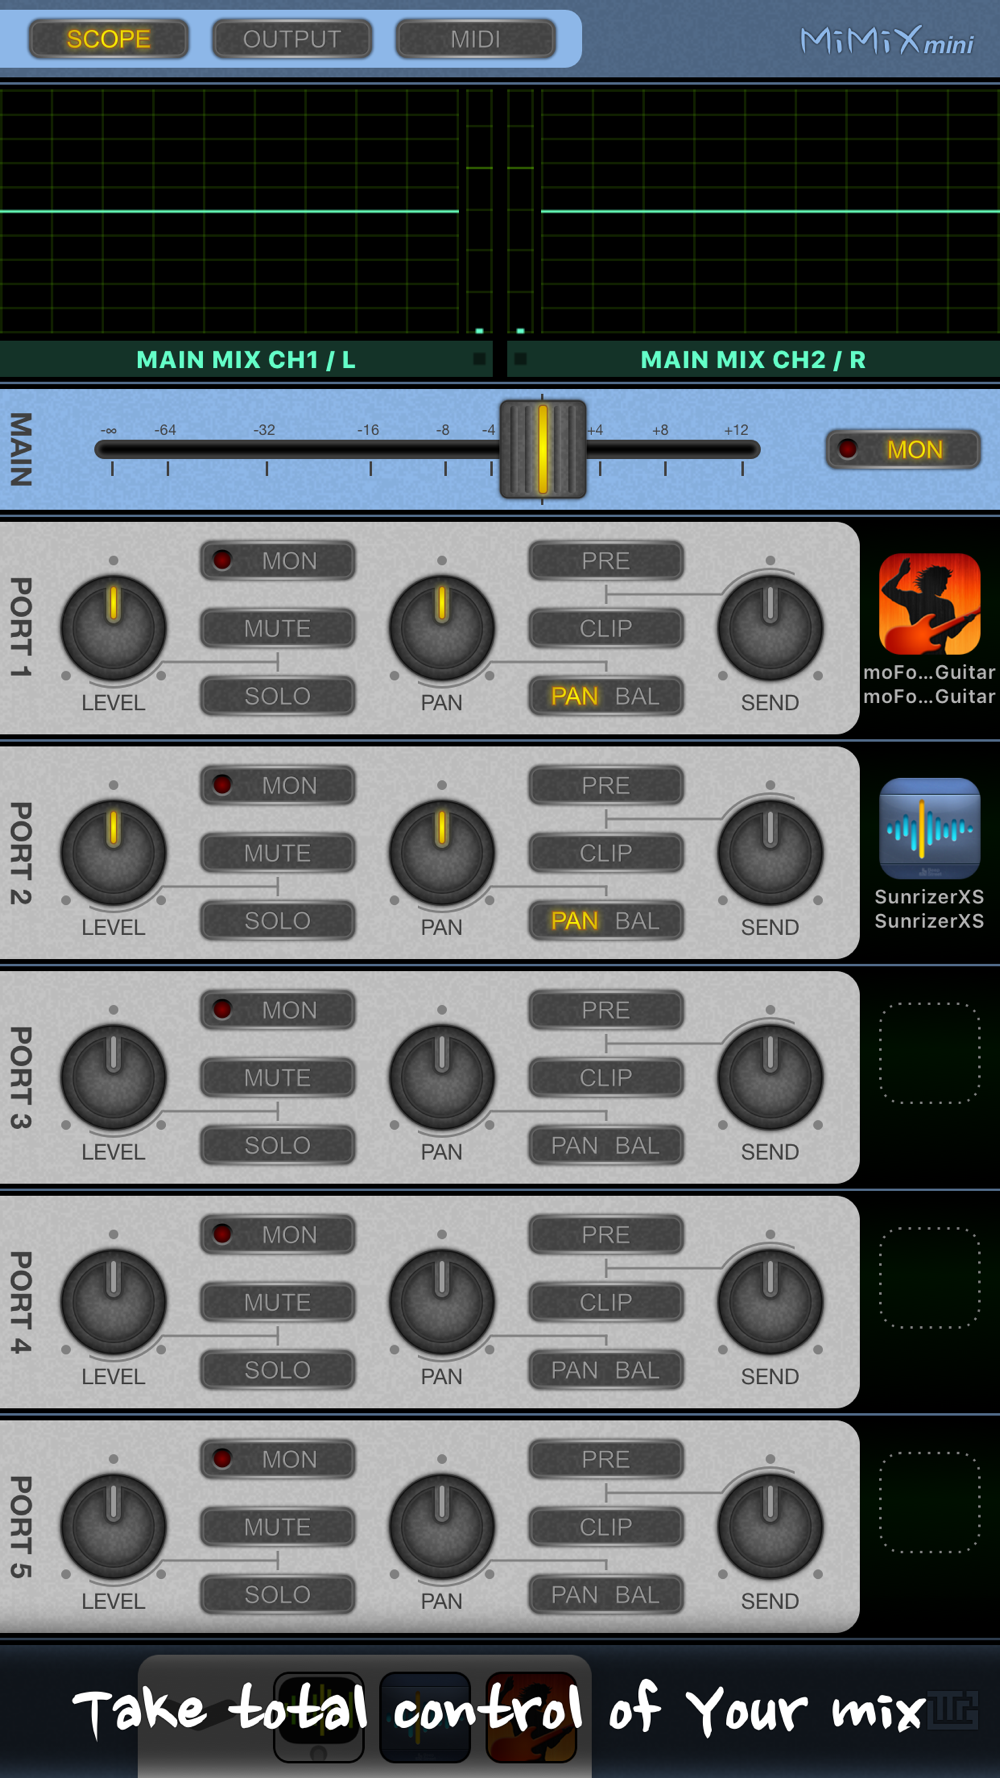Screen dimensions: 1000x1778
Task: Select the MAIN MIX CH1 / L scope label
Action: (246, 360)
